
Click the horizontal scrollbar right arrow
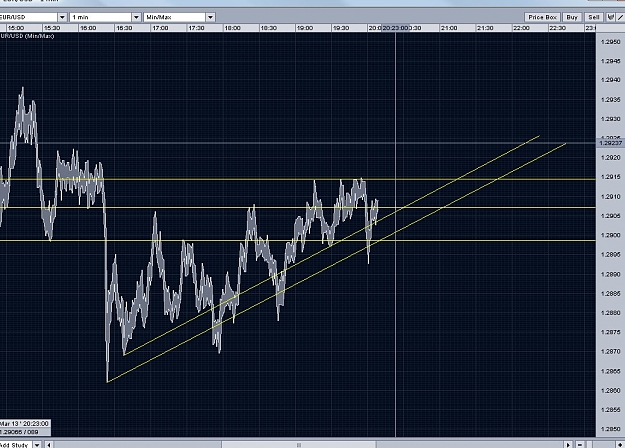[x=568, y=444]
